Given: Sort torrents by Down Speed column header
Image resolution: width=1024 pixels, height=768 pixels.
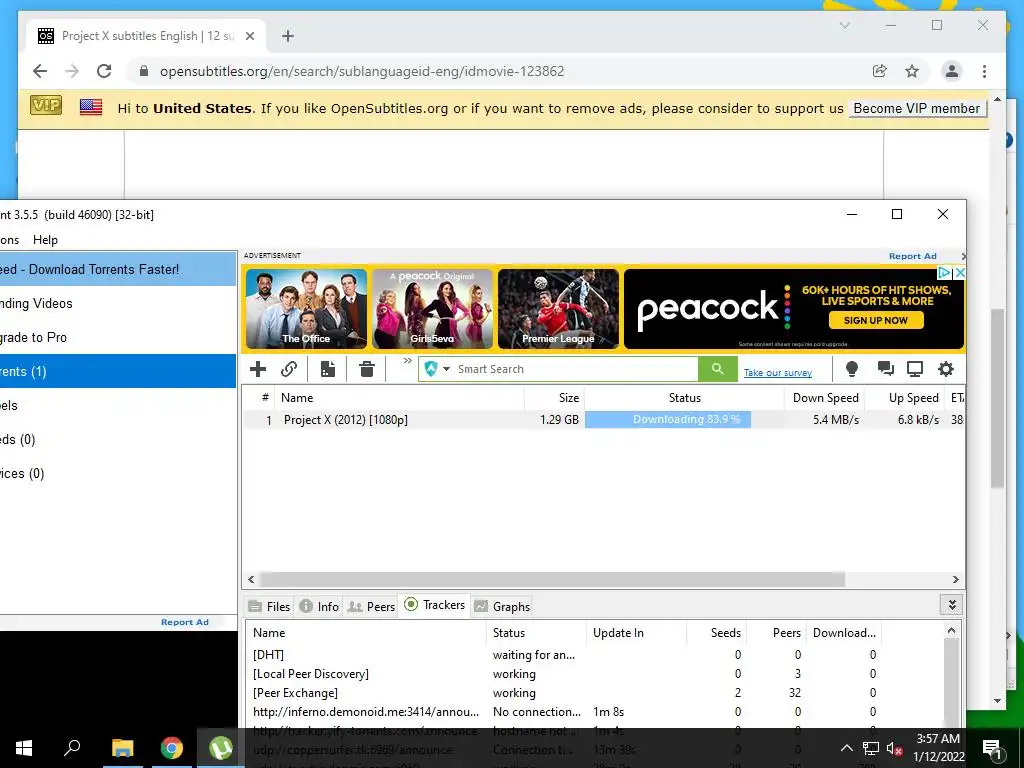Looking at the screenshot, I should tap(825, 398).
